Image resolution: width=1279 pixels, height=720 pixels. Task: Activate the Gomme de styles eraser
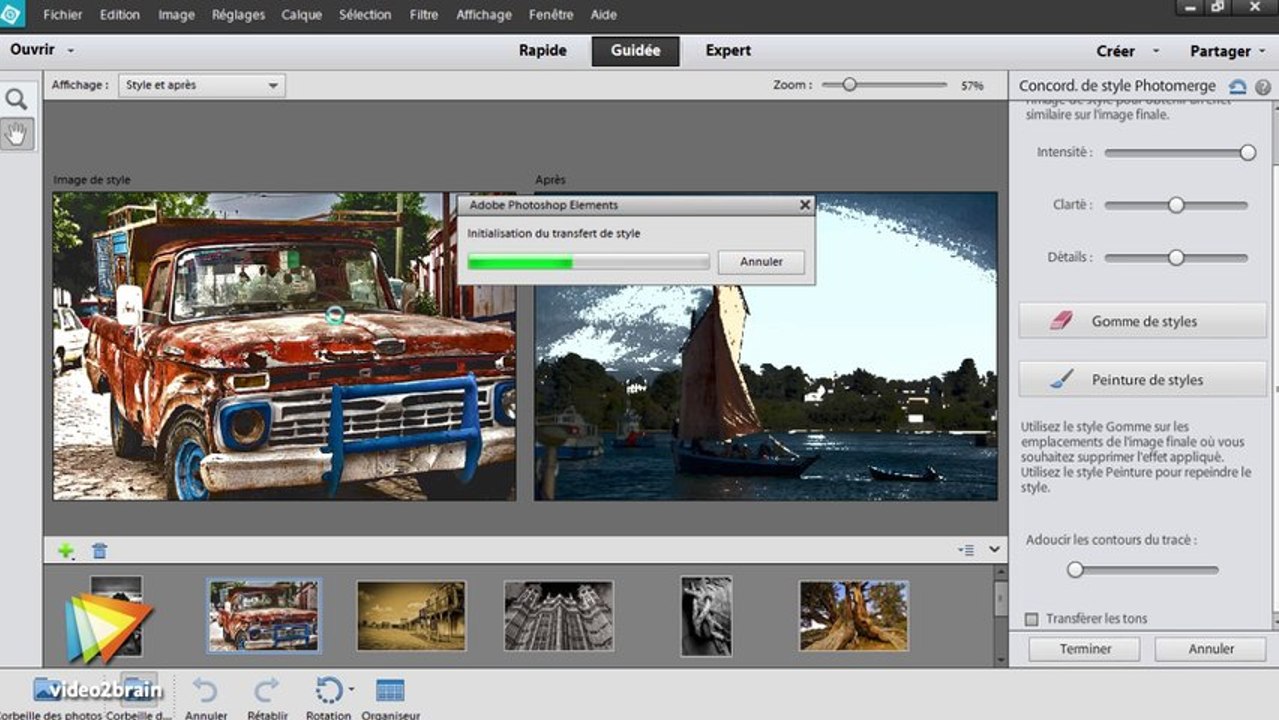pyautogui.click(x=1142, y=321)
